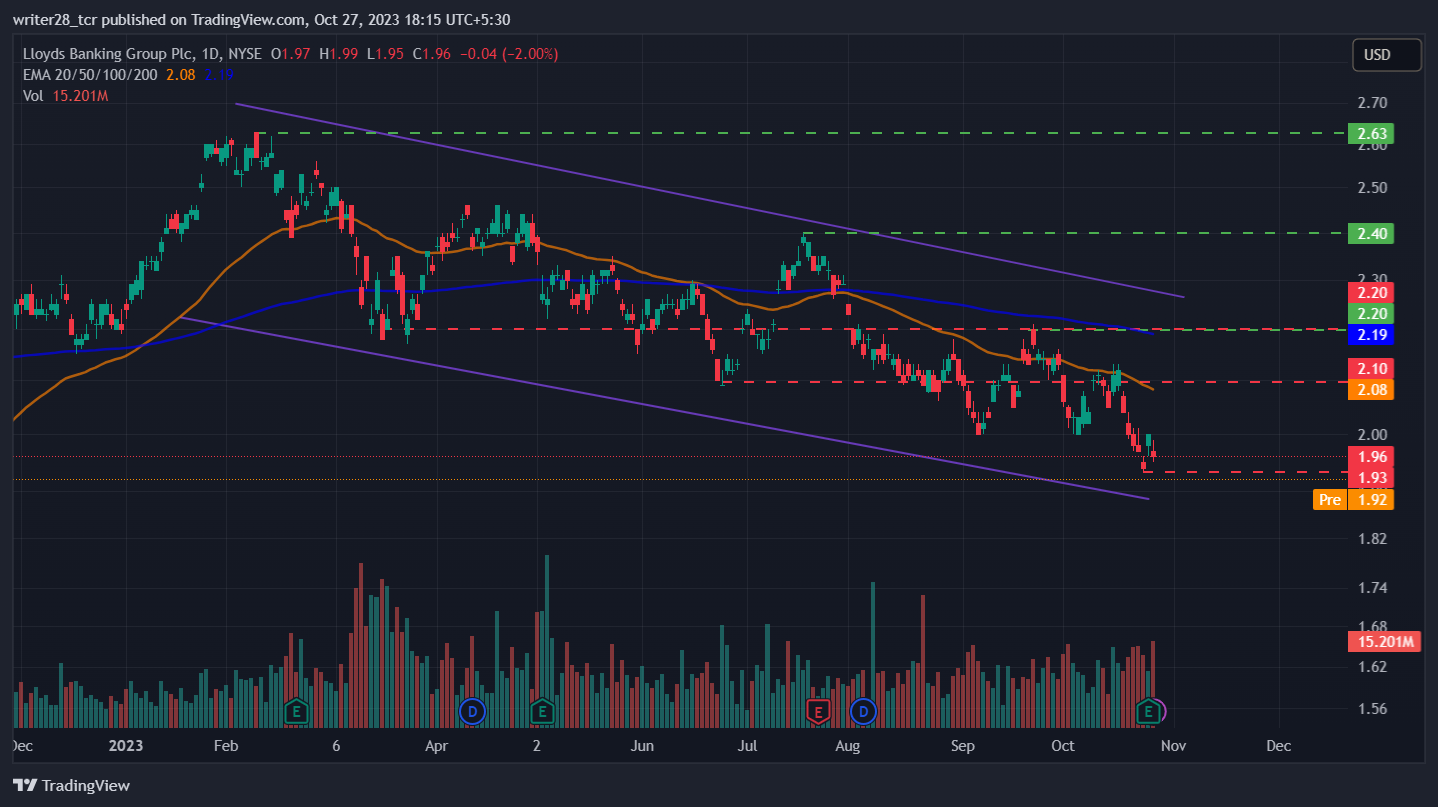Click the H1.99 high value in legend
Viewport: 1438px width, 807px height.
click(x=339, y=54)
